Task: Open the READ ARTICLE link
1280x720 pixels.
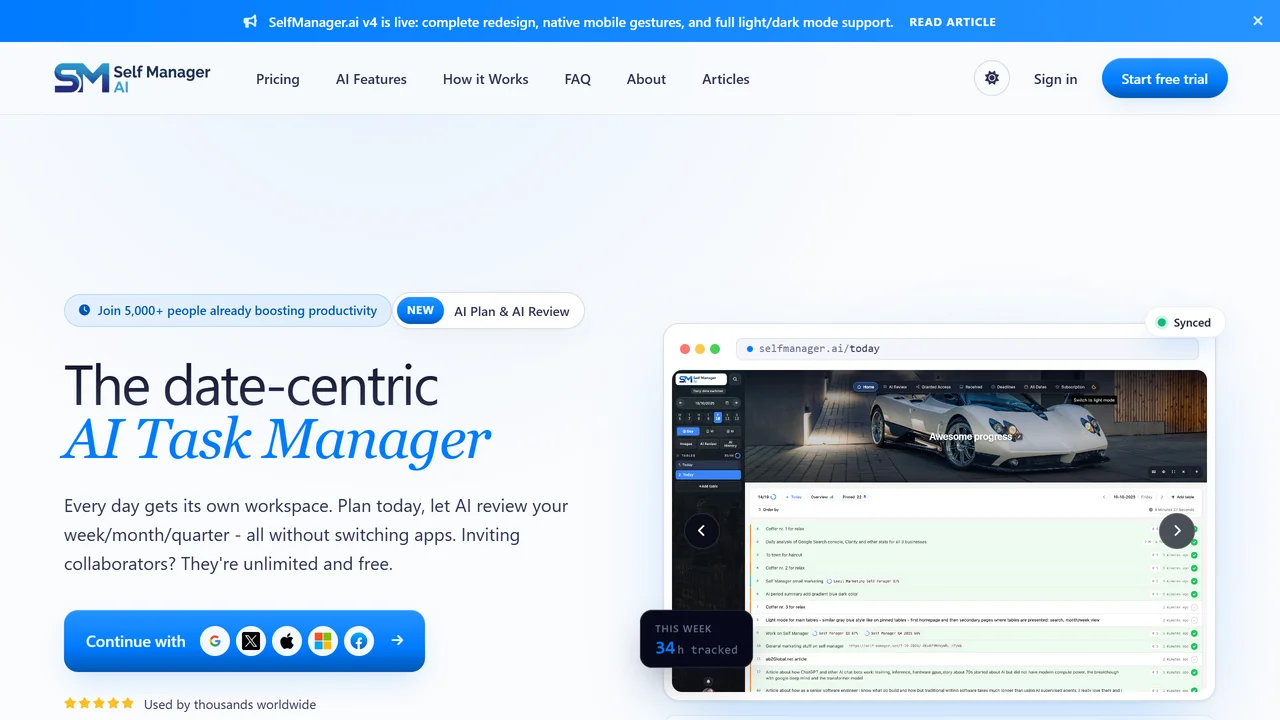Action: (x=952, y=22)
